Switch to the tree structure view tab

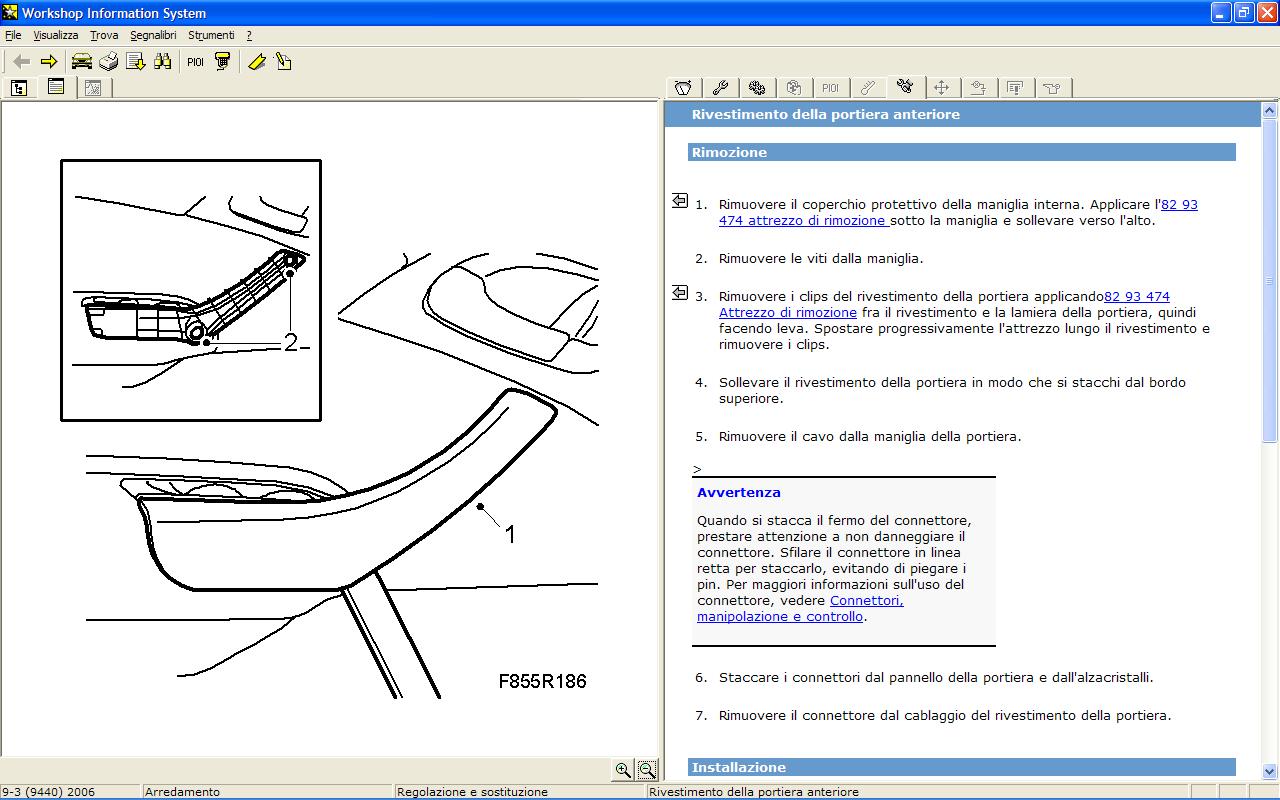pos(19,88)
